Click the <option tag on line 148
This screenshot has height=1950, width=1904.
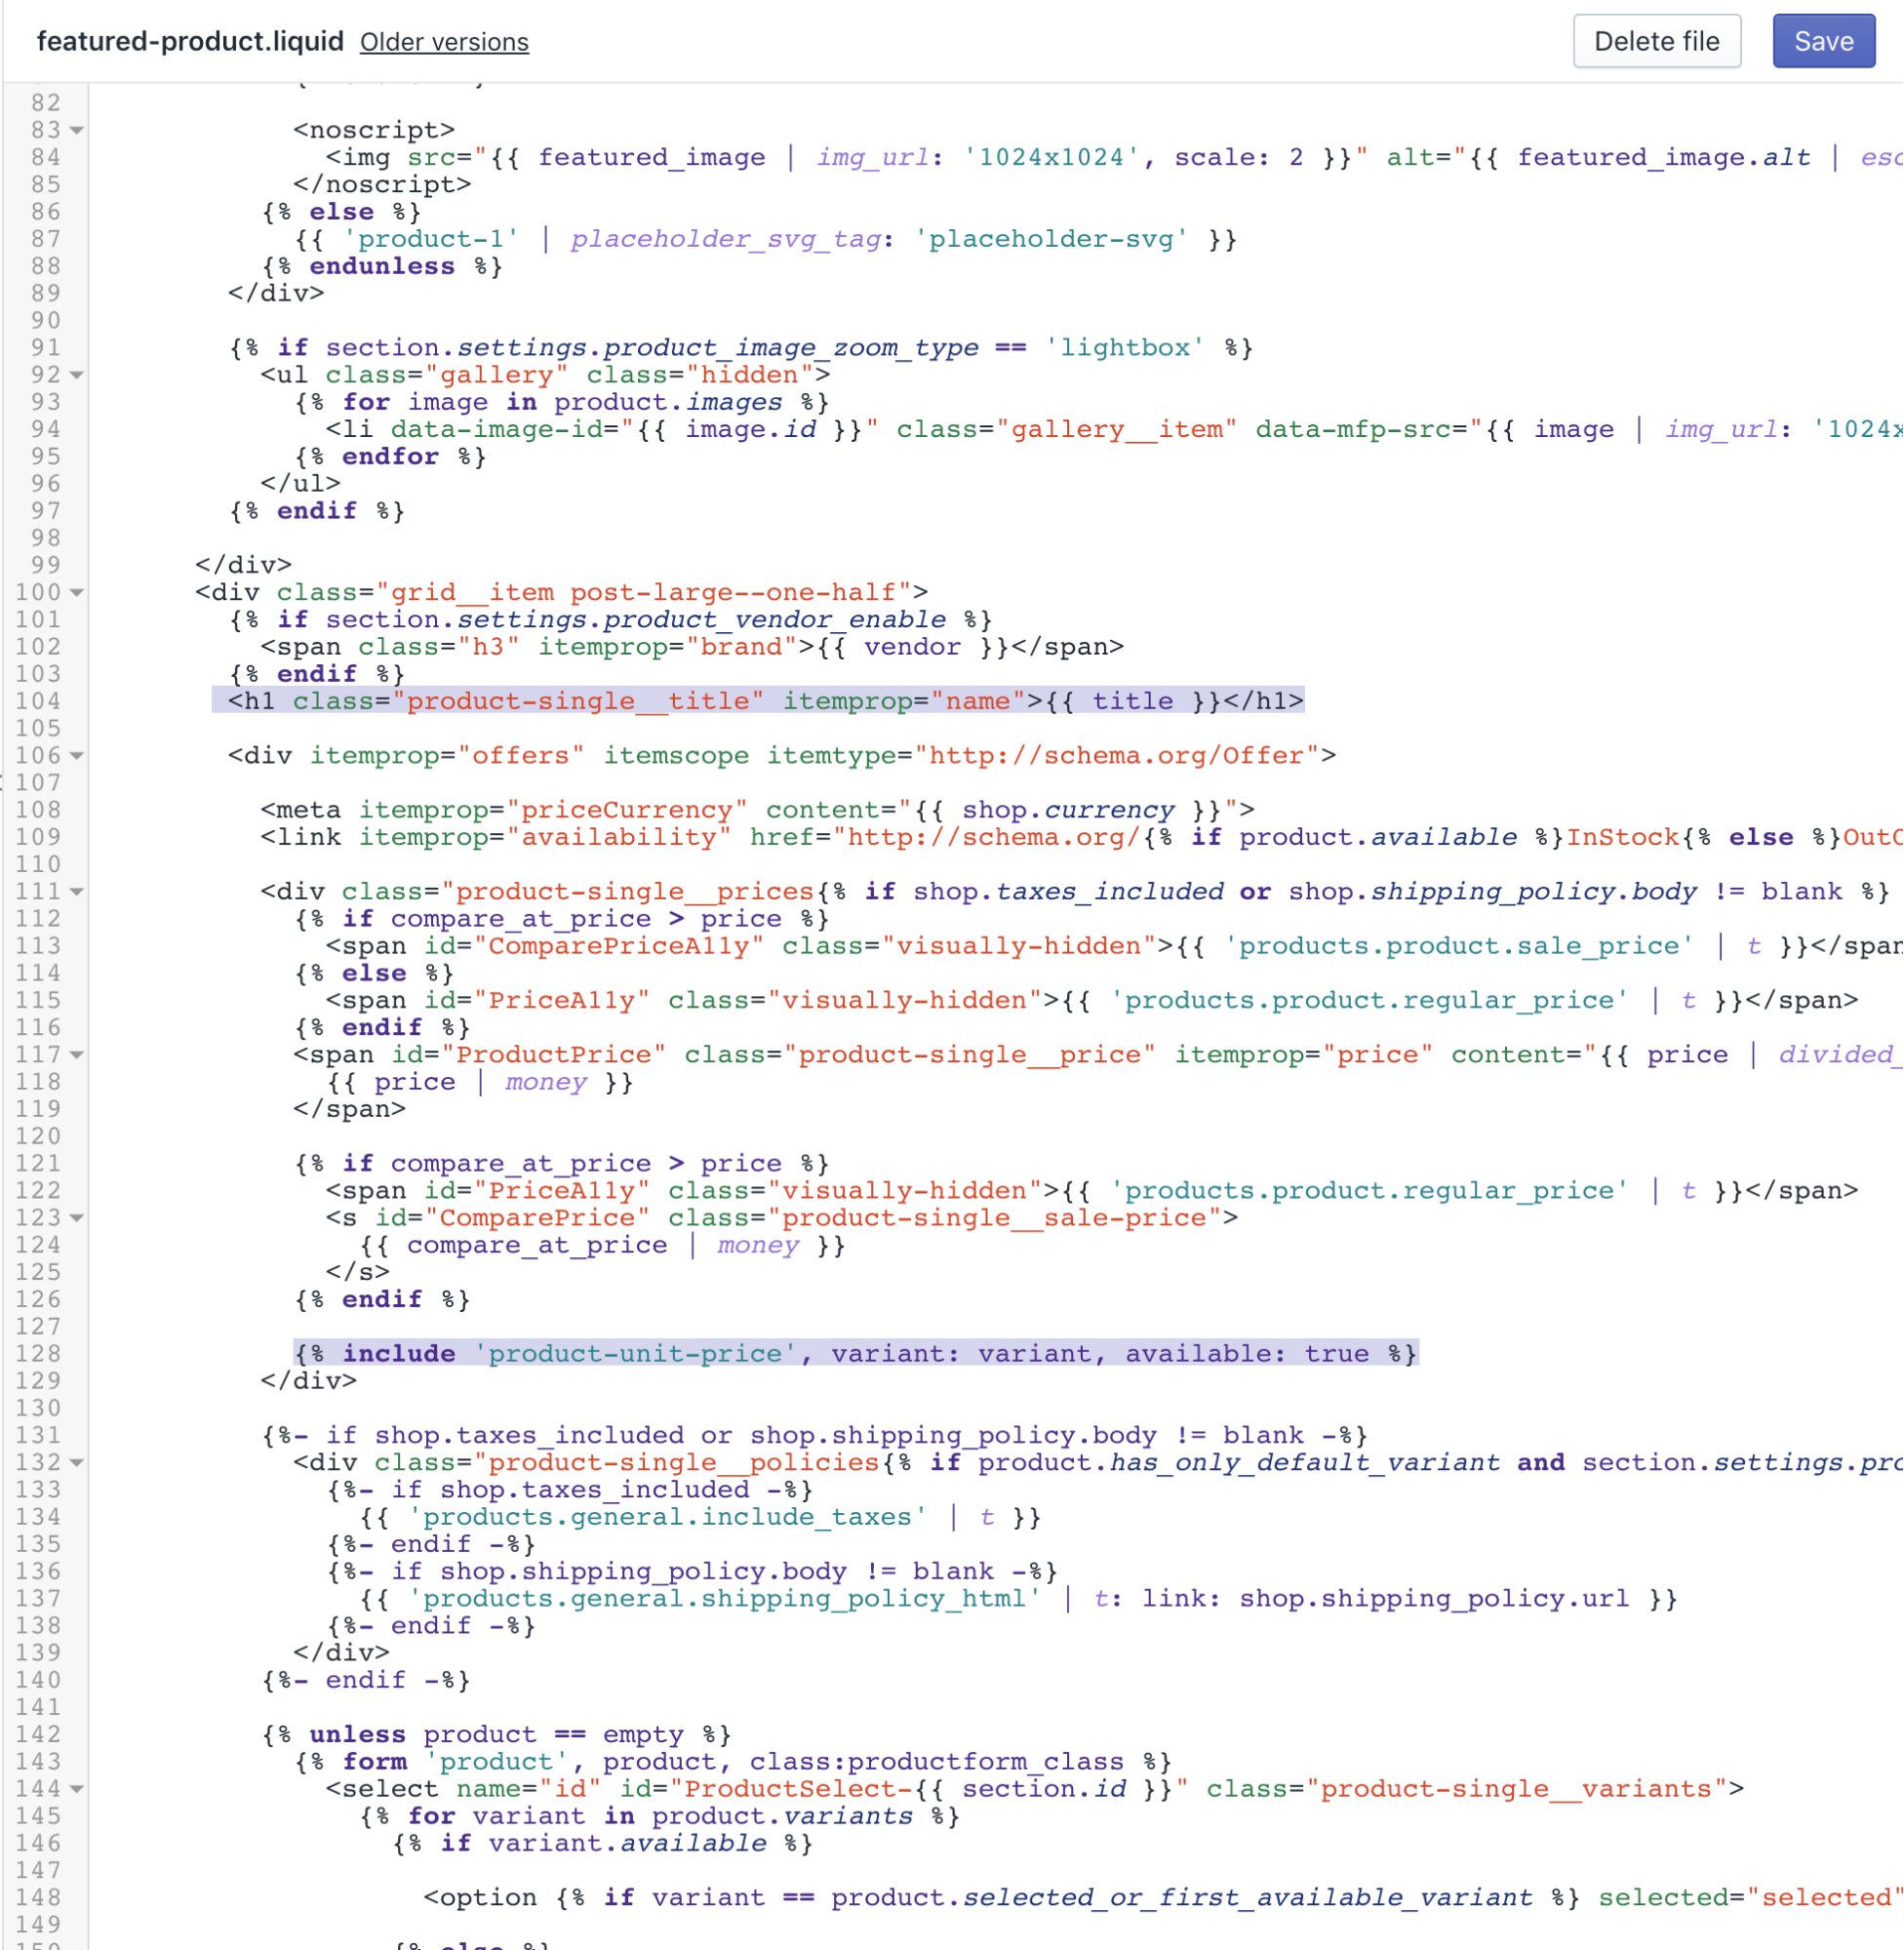point(480,1897)
